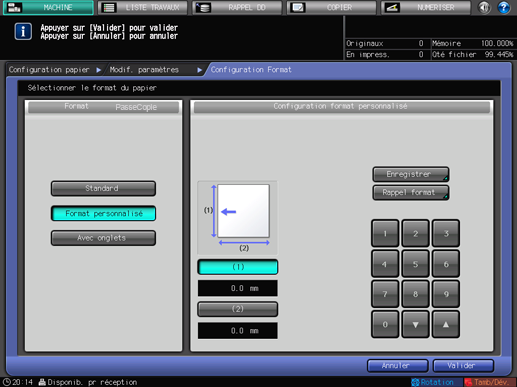The height and width of the screenshot is (387, 517).
Task: Open the RAPPEL DD tab
Action: click(237, 7)
